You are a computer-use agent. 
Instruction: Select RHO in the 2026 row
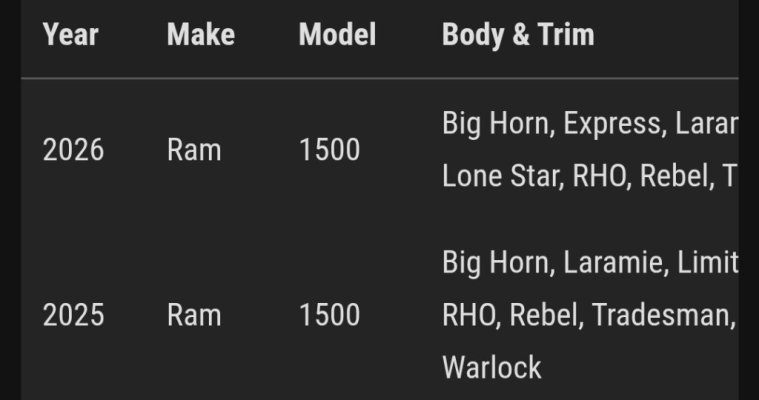599,175
